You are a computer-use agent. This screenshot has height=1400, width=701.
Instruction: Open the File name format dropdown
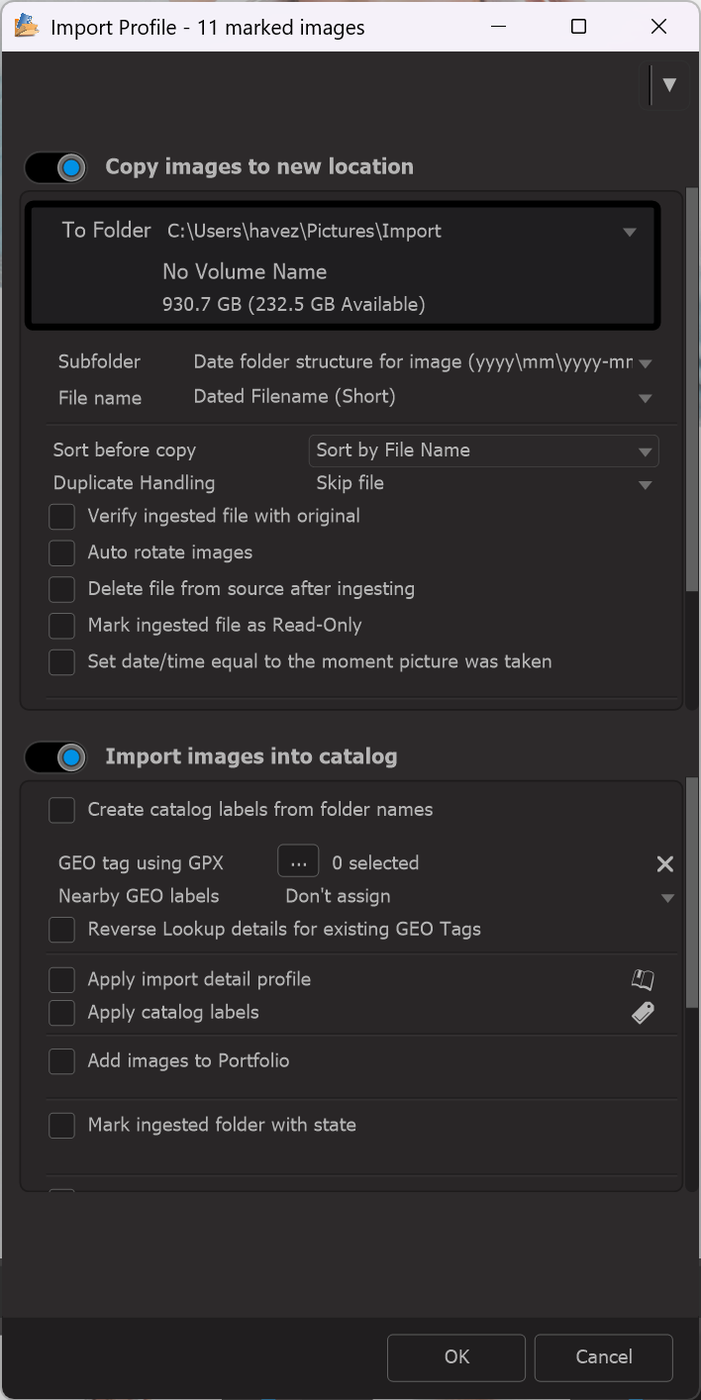(x=645, y=398)
